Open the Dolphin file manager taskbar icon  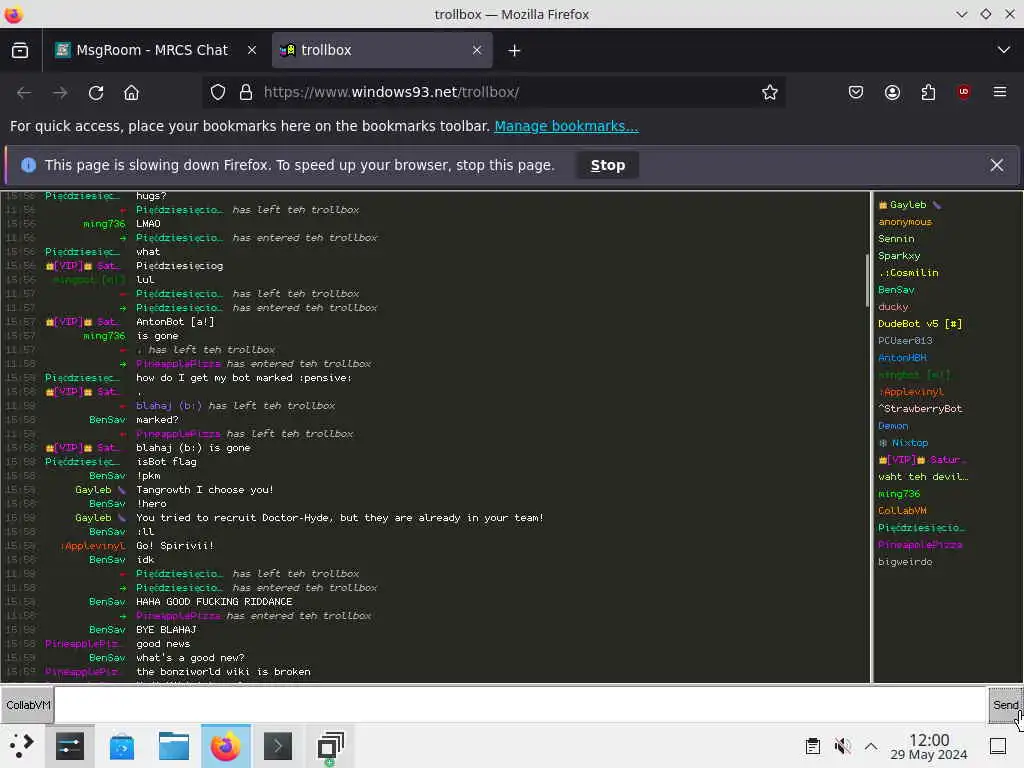point(174,746)
